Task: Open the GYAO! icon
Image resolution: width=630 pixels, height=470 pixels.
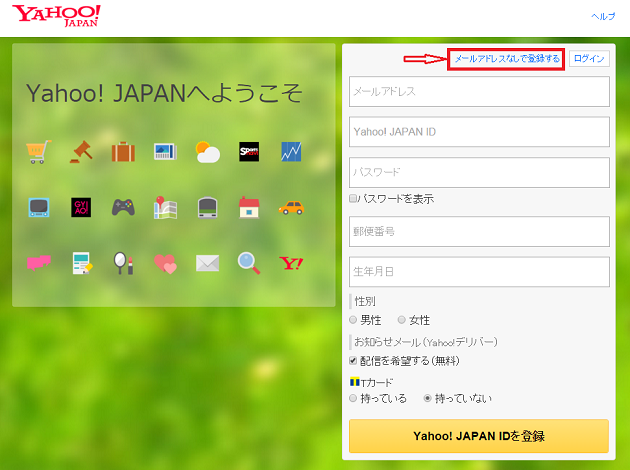Action: [x=81, y=207]
